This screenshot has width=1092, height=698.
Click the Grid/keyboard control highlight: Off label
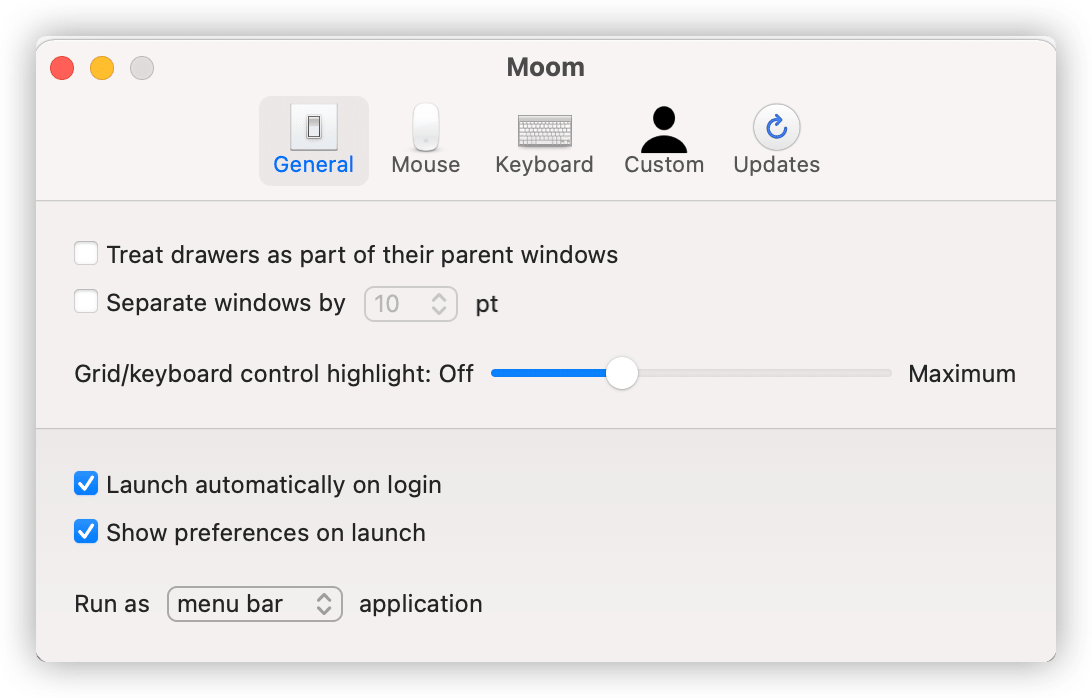click(274, 374)
